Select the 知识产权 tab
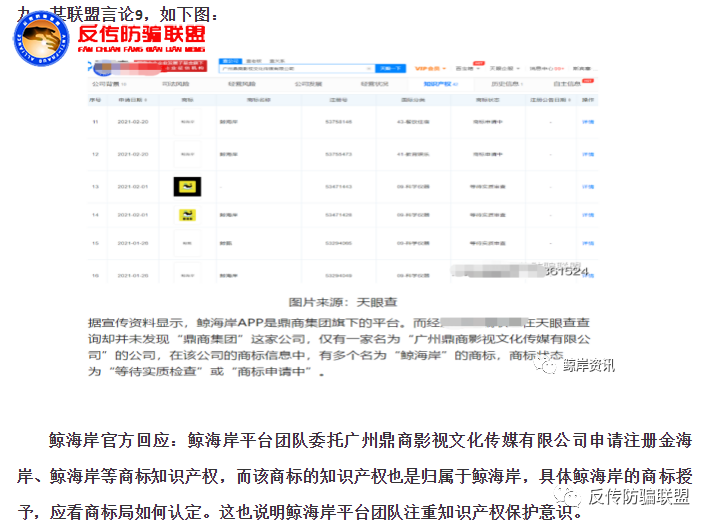Screen dimensions: 712x528 [x=440, y=84]
